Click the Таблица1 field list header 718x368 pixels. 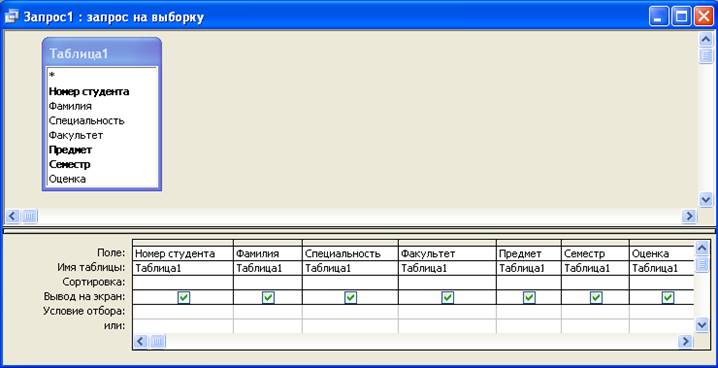[x=102, y=54]
